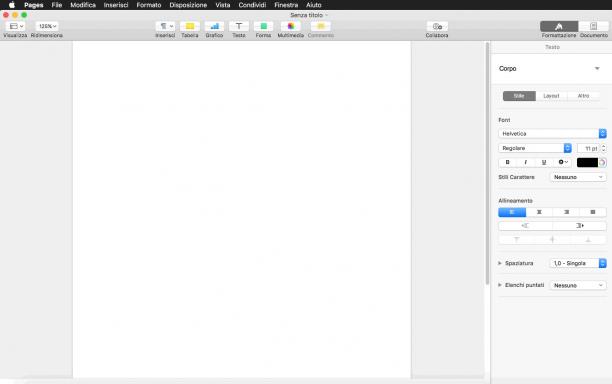Open the color wheel picker beside swatch
This screenshot has width=612, height=384.
tap(603, 162)
